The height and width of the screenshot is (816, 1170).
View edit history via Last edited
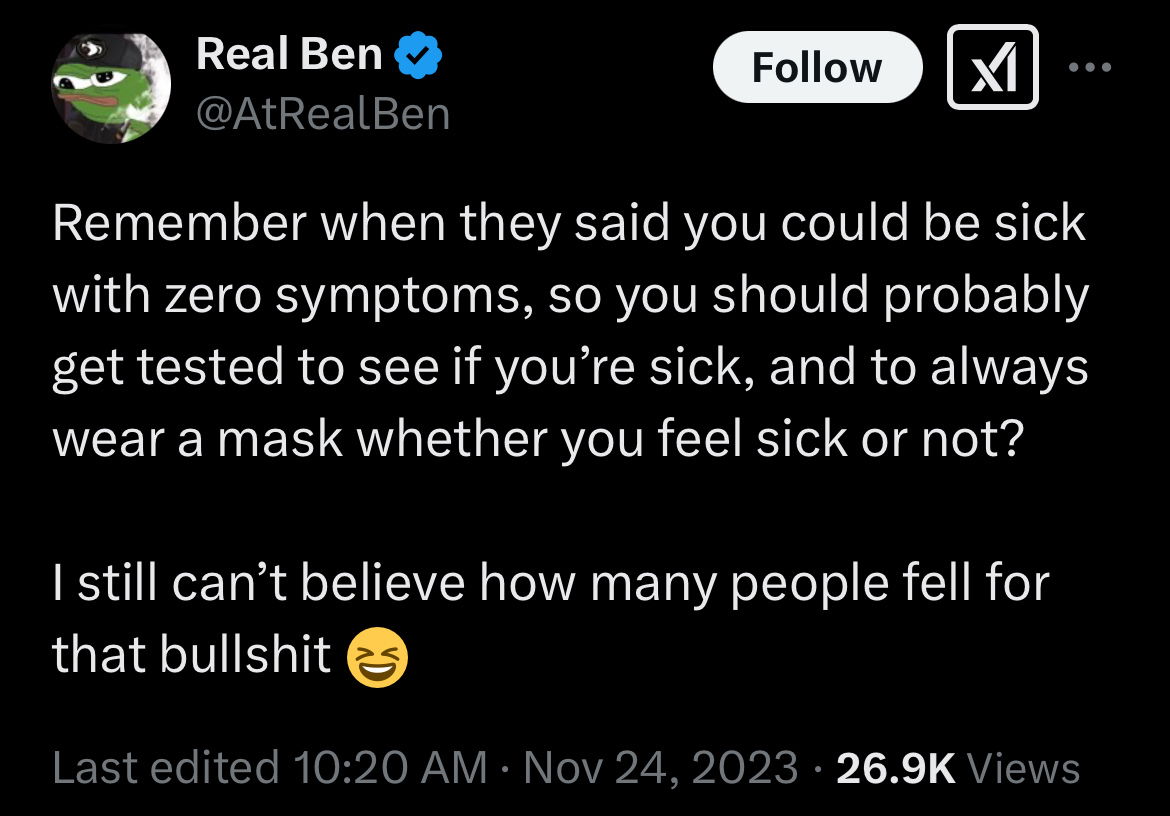165,768
